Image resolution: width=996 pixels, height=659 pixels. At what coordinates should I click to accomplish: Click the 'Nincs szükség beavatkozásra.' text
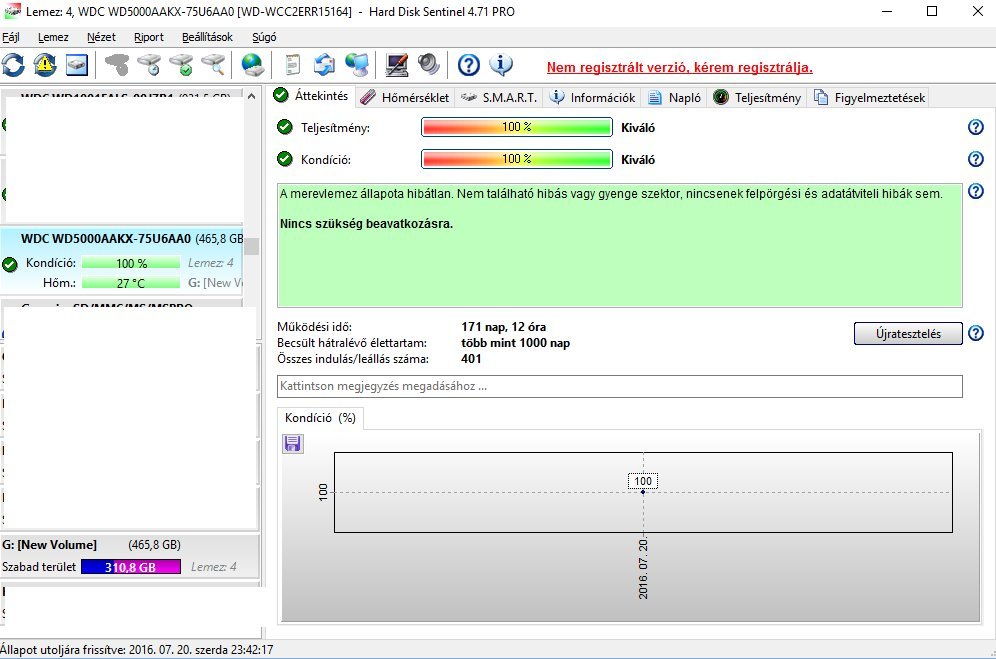[x=367, y=224]
